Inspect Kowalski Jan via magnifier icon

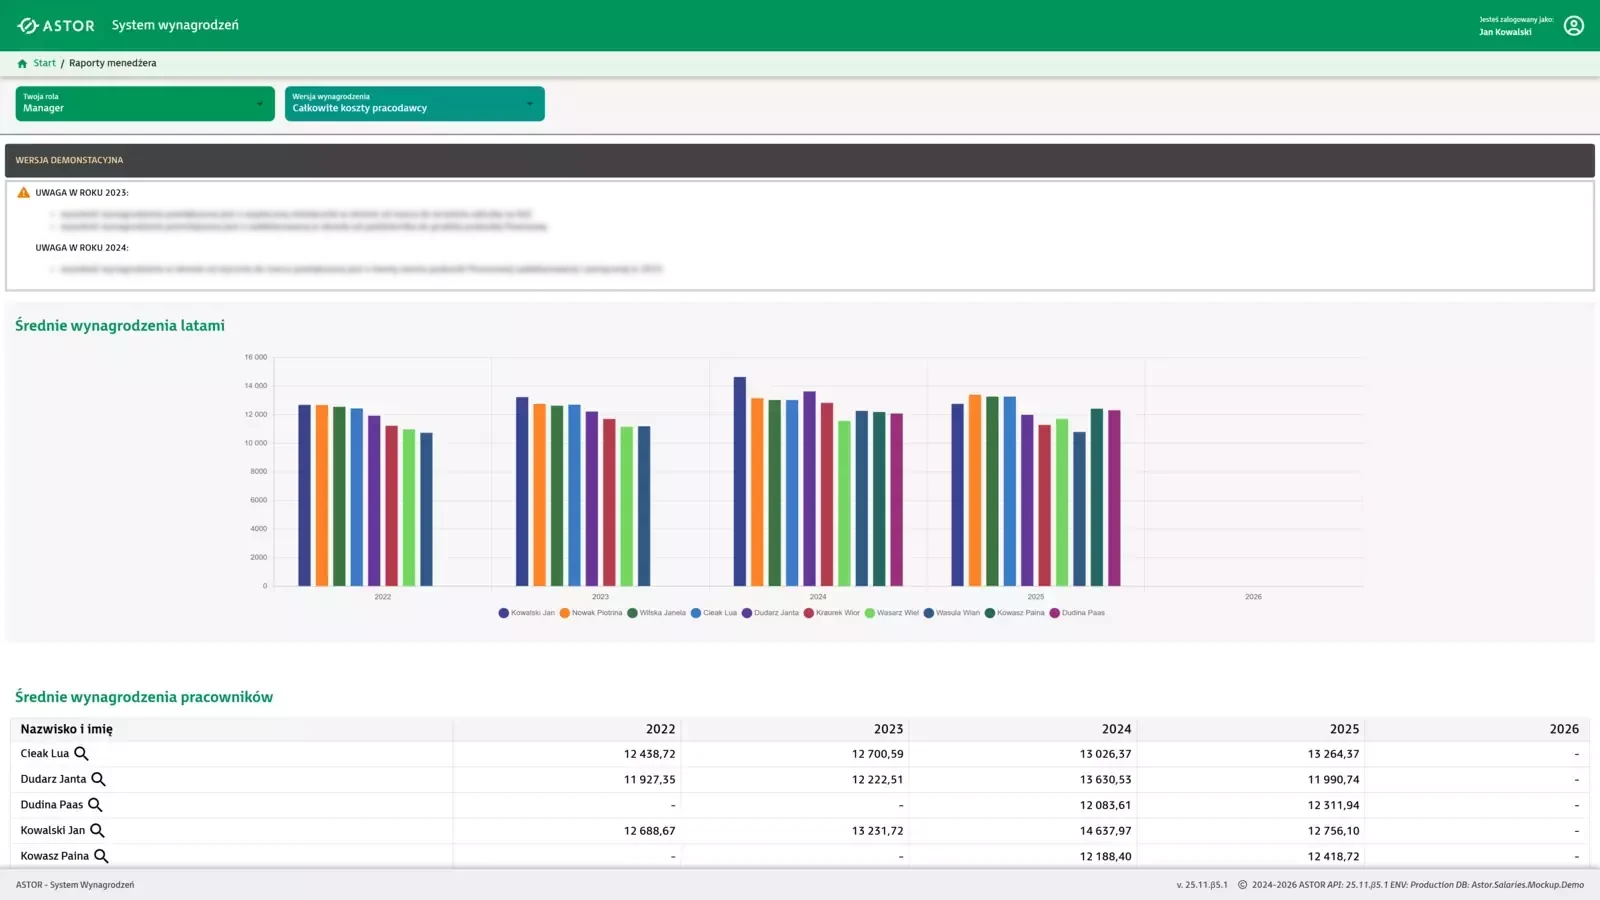click(x=97, y=830)
